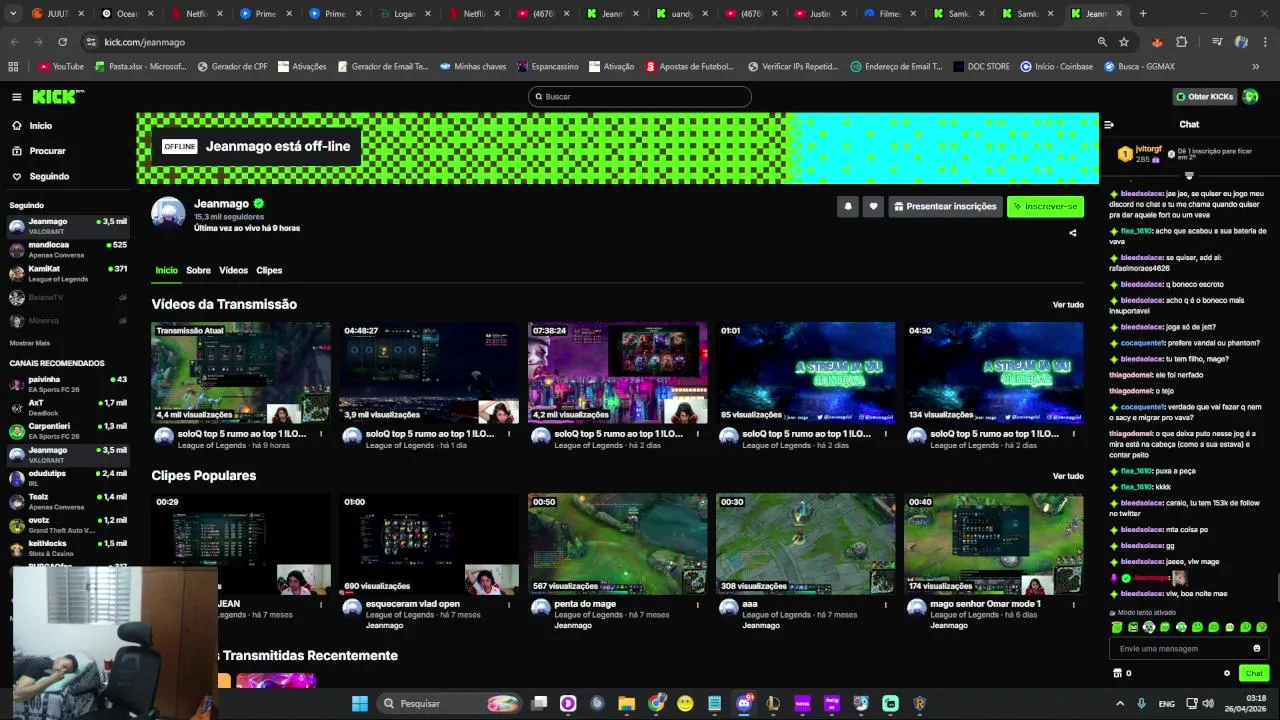Switch to the Logan browser tab
1280x720 pixels.
pyautogui.click(x=405, y=14)
